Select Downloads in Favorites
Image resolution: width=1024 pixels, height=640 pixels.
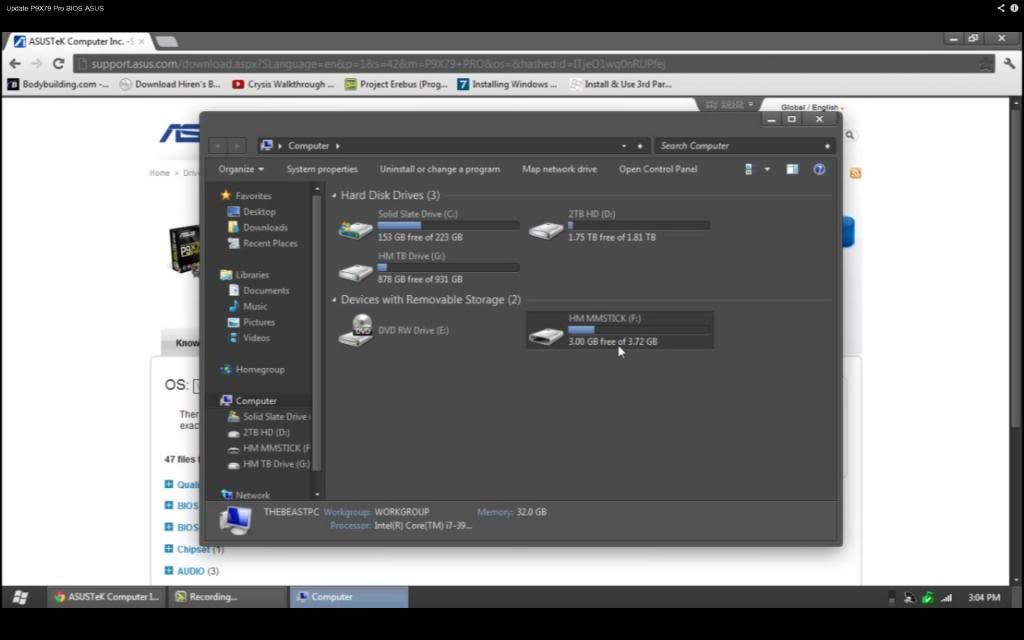(265, 227)
